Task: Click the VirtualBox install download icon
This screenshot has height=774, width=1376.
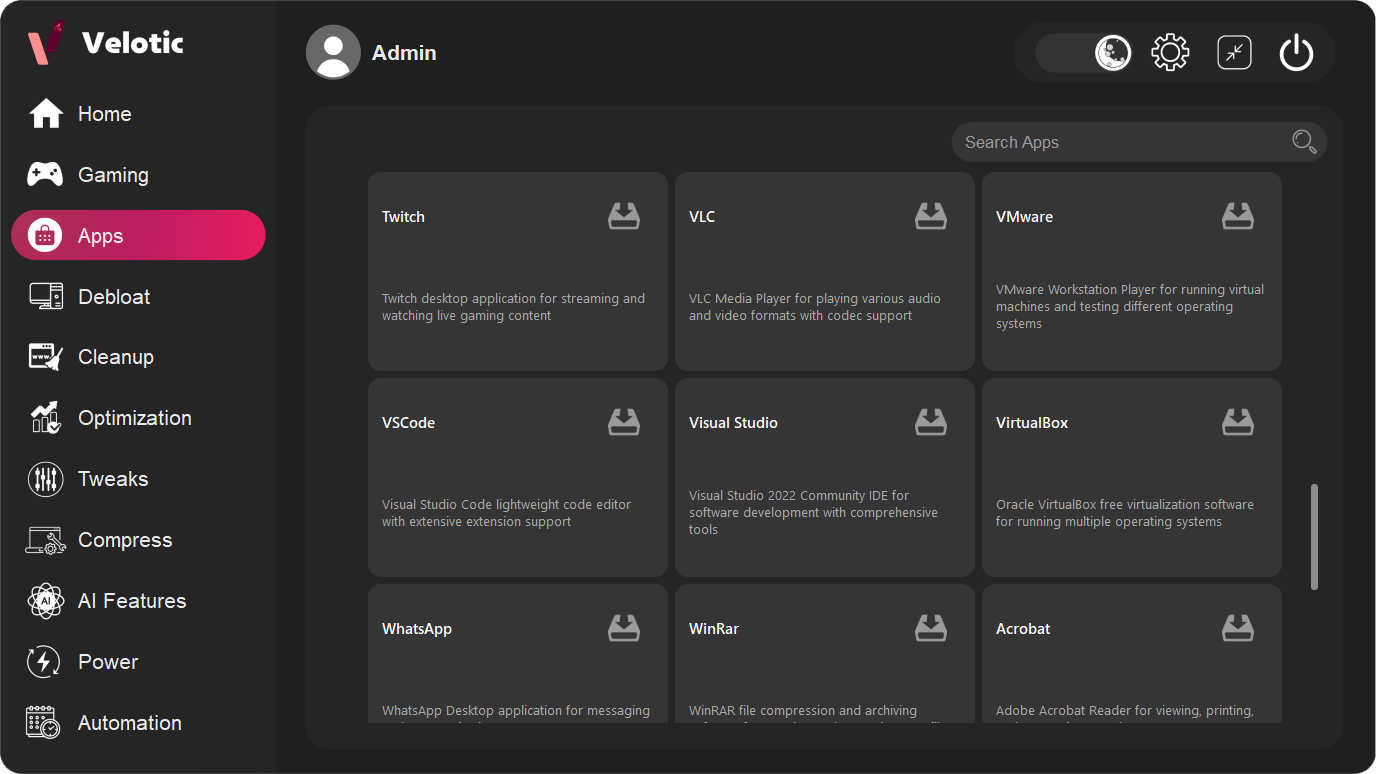Action: pos(1238,422)
